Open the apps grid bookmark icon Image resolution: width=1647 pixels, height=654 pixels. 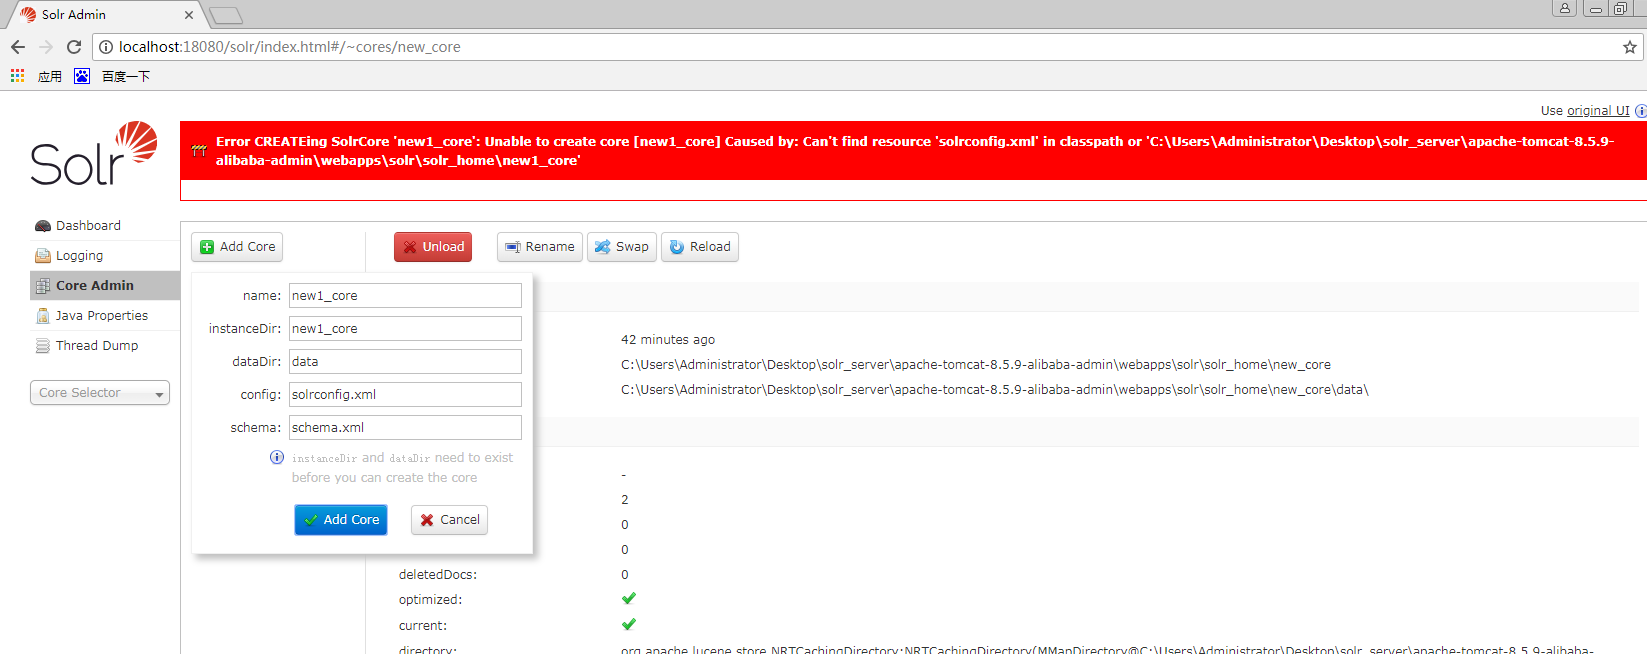tap(17, 76)
